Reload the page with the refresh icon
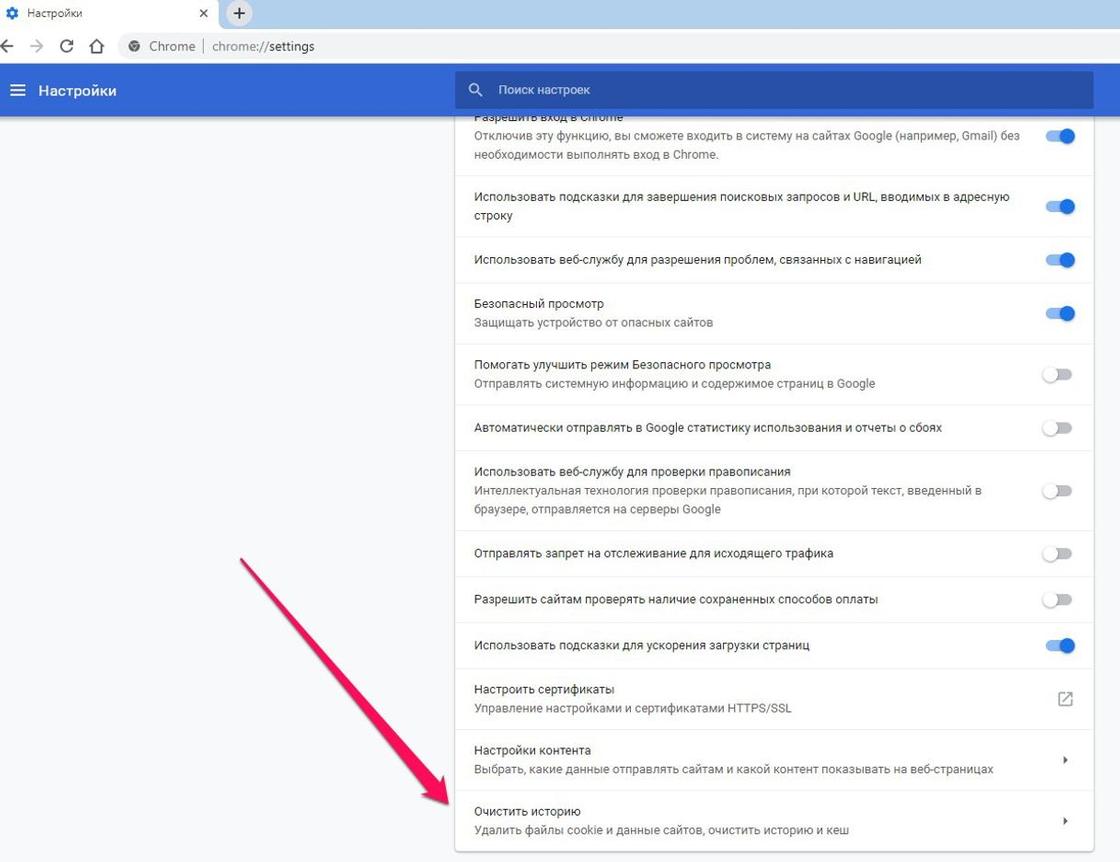Screen dimensions: 1120x862 [66, 46]
